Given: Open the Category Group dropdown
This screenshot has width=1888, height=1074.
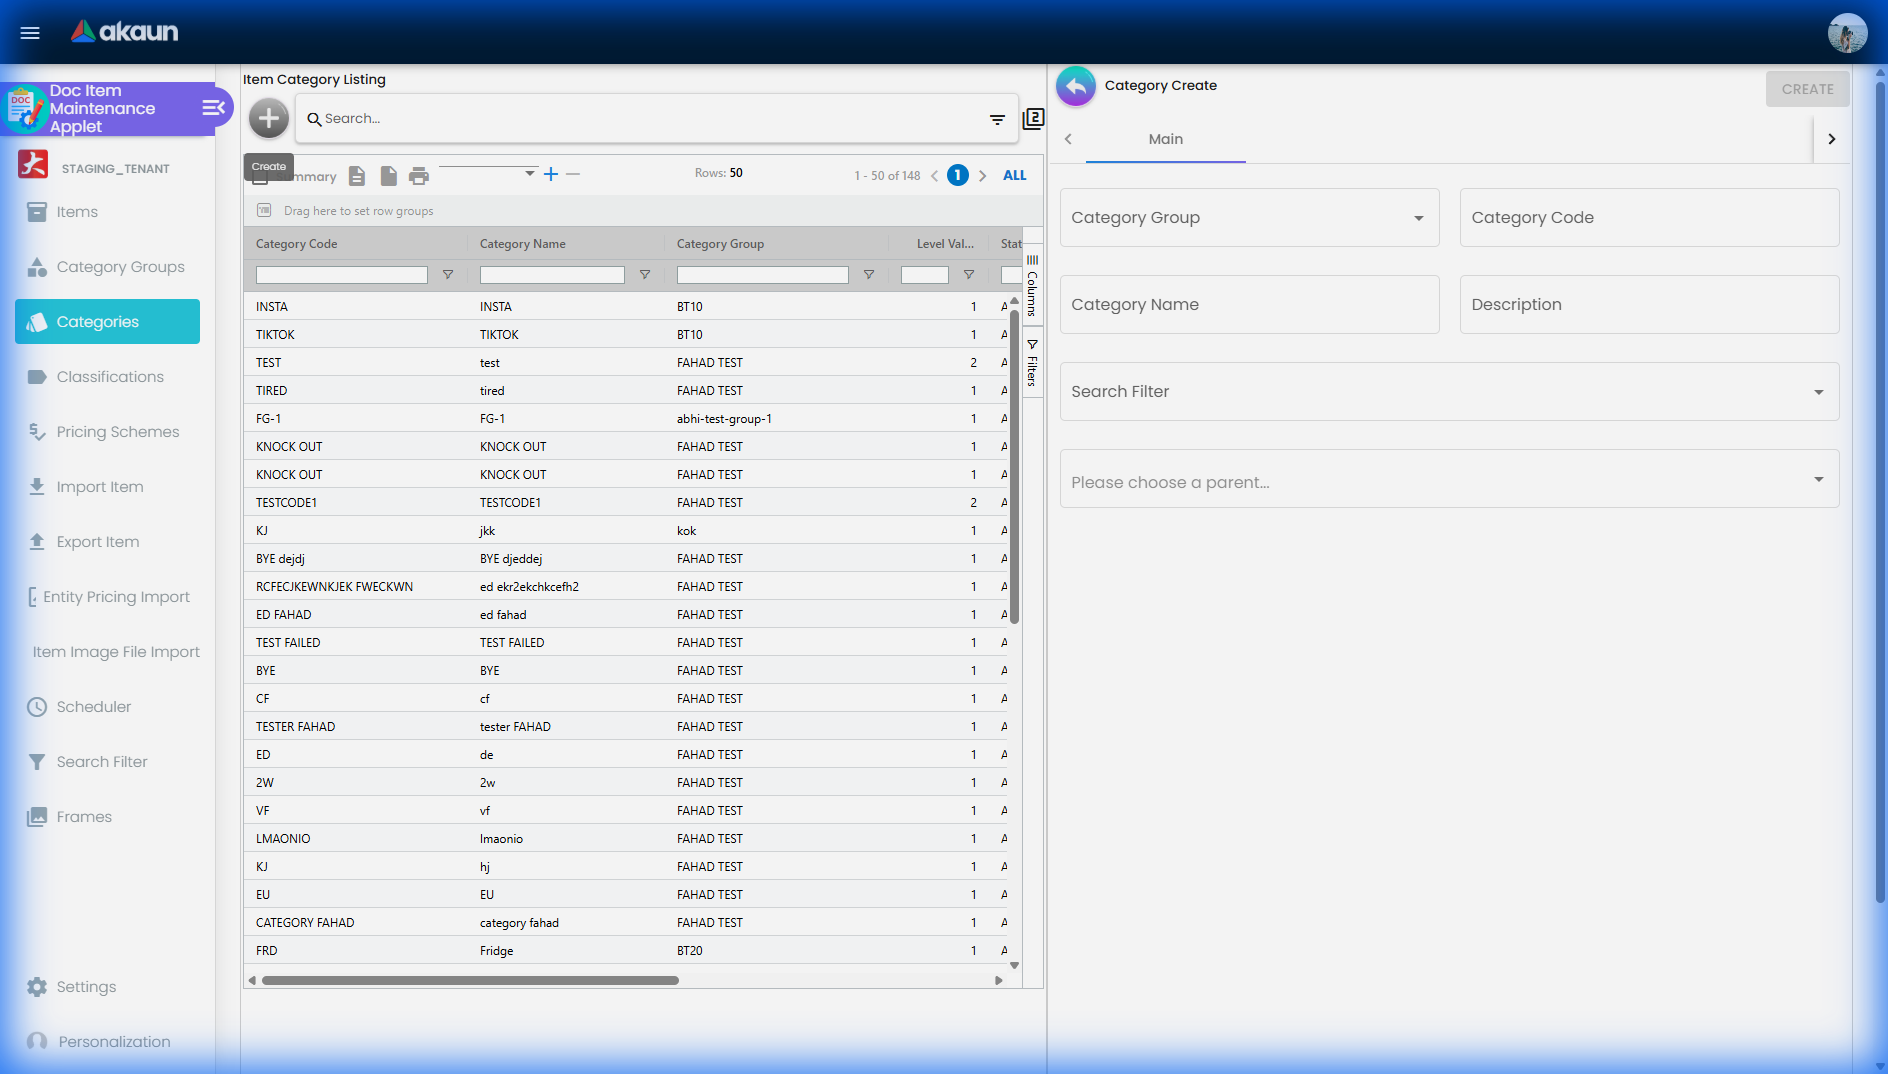Looking at the screenshot, I should pos(1249,218).
